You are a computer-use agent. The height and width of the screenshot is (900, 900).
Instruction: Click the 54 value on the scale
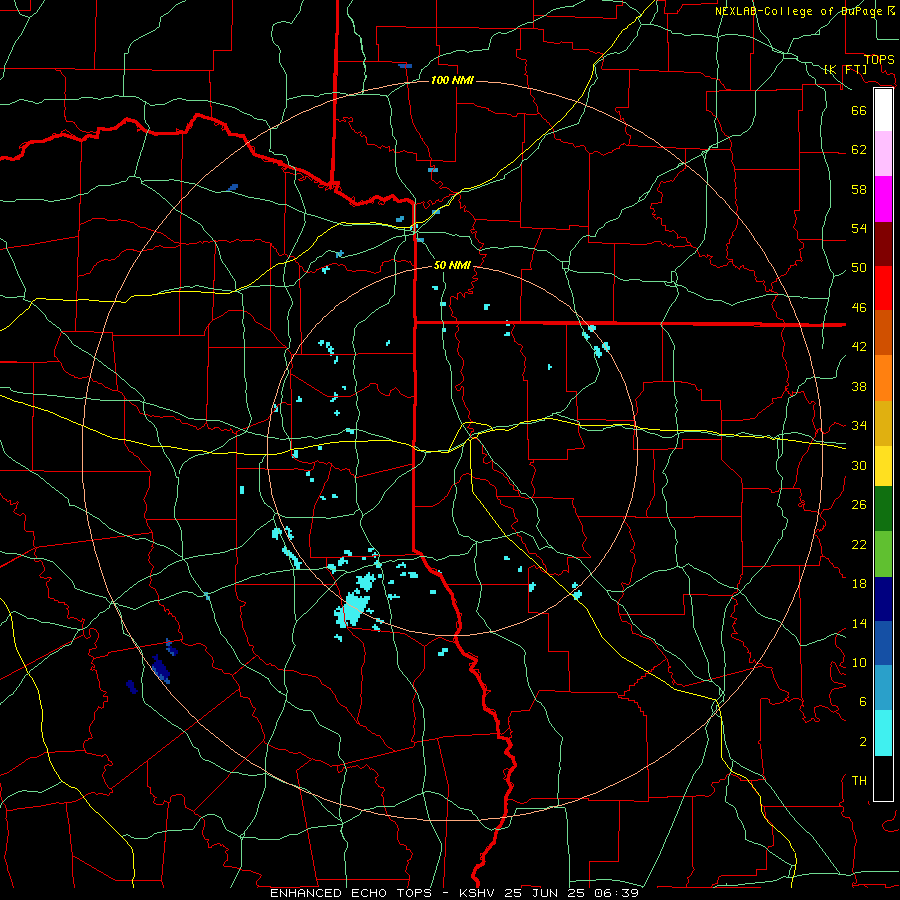(859, 228)
